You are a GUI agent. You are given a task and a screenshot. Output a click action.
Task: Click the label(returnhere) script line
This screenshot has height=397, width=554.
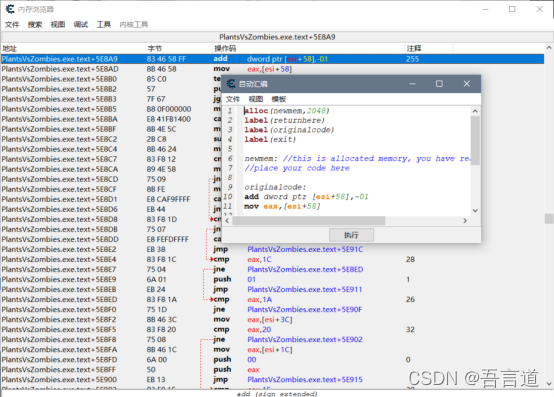click(284, 120)
